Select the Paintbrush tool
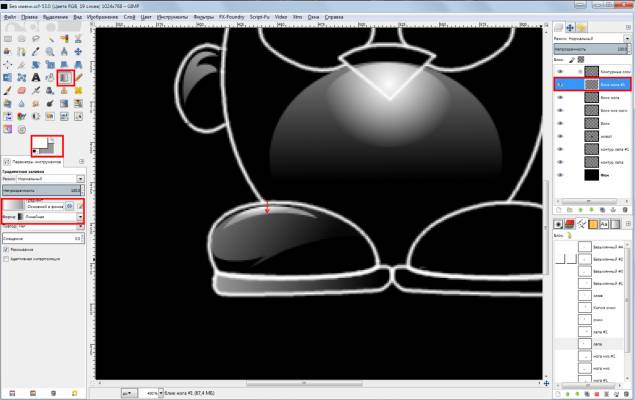 (8, 91)
